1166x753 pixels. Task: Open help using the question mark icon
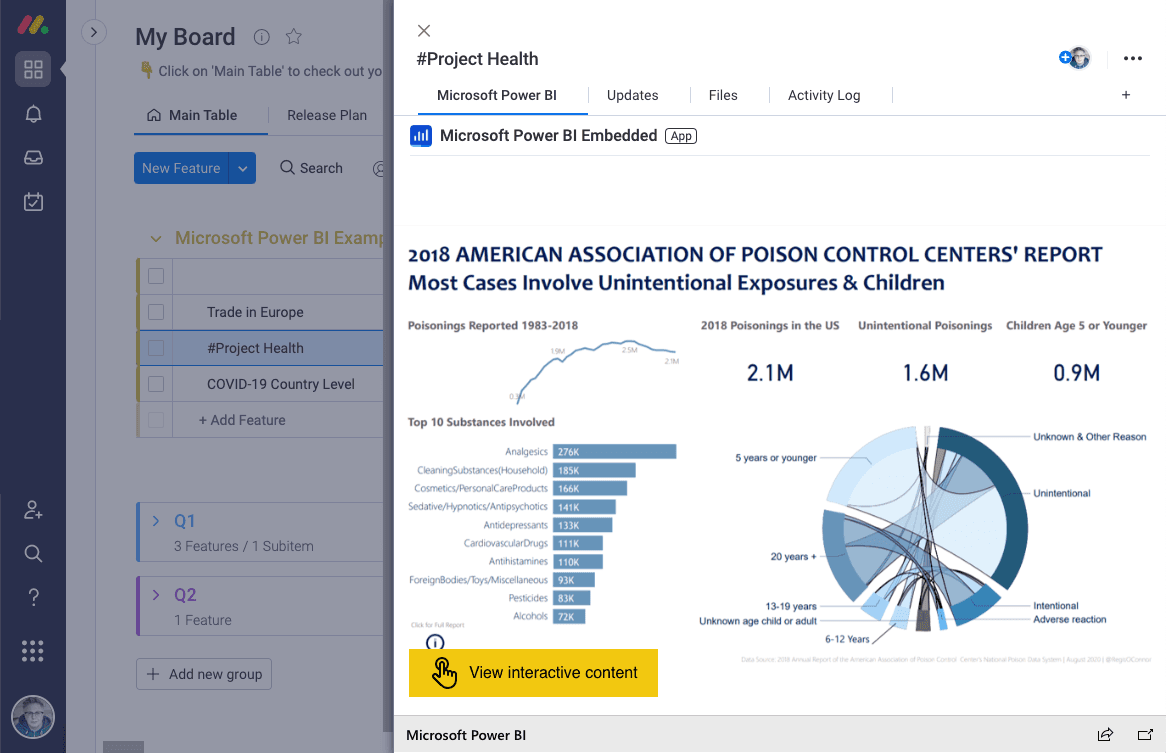pyautogui.click(x=33, y=597)
